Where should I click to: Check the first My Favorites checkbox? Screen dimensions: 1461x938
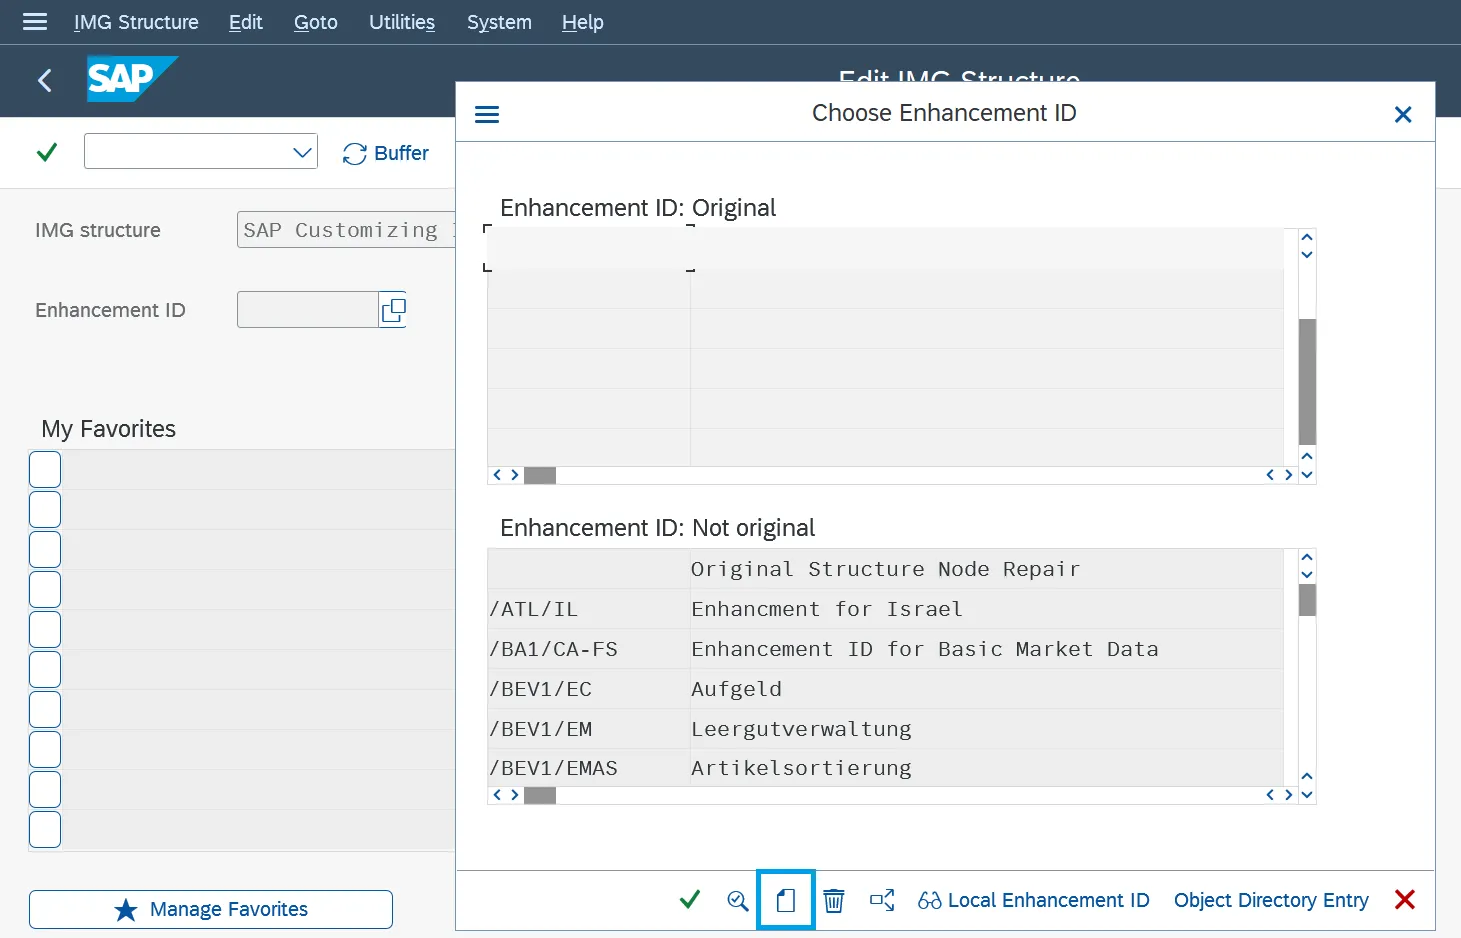point(45,468)
